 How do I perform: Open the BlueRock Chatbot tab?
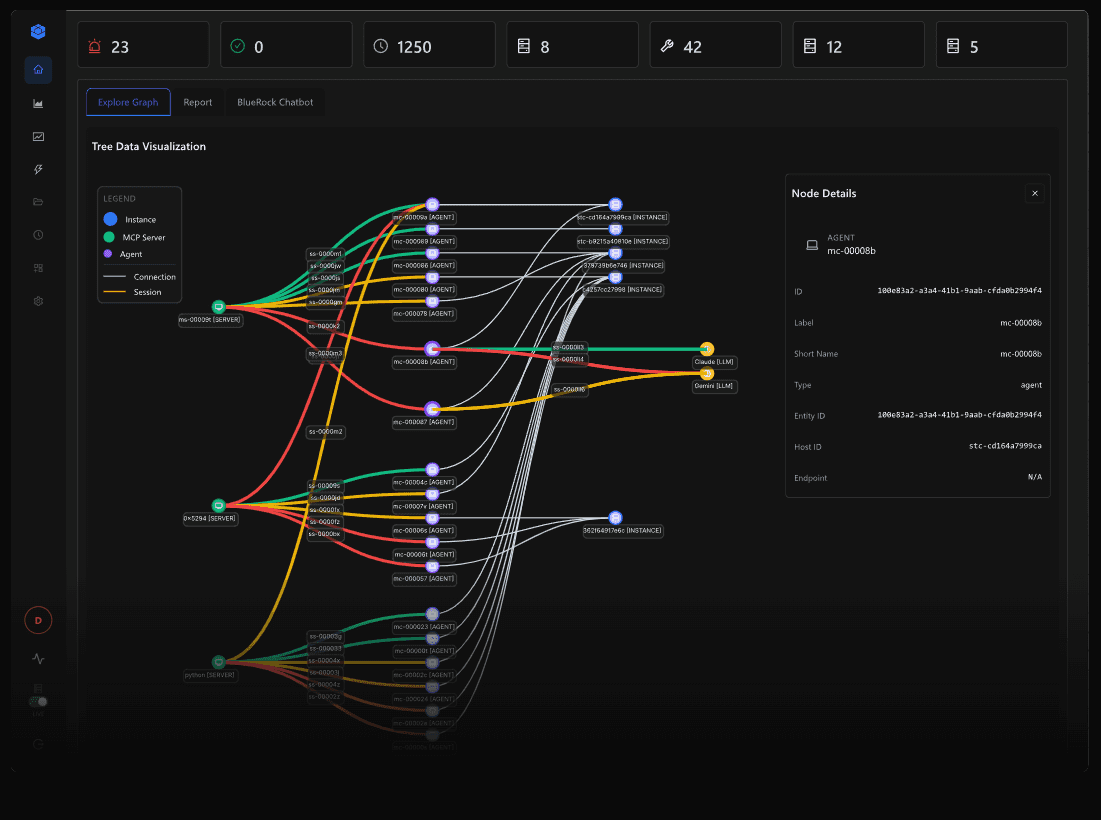pyautogui.click(x=275, y=102)
